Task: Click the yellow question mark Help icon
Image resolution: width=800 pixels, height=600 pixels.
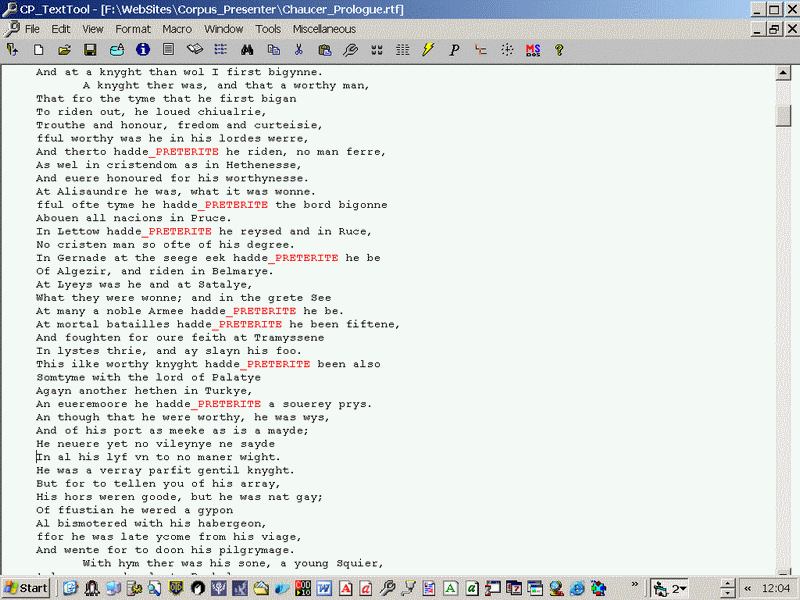Action: [559, 49]
